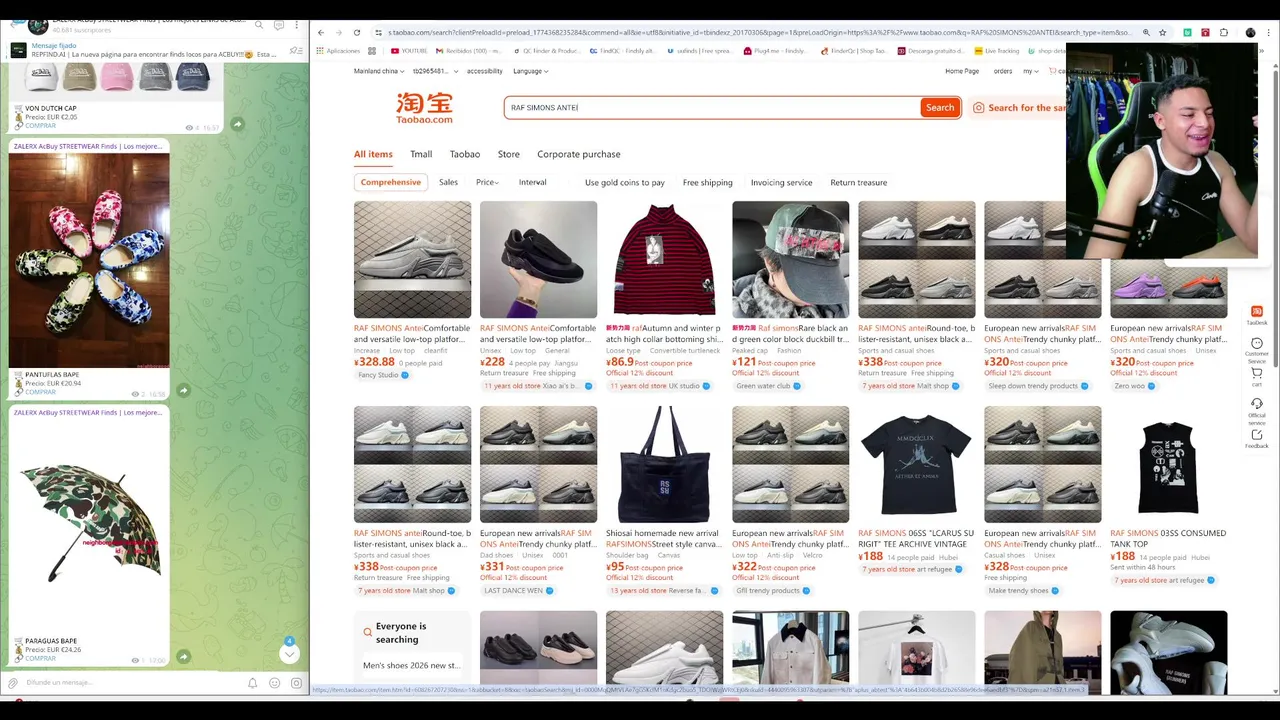
Task: Sort results by Sales
Action: (x=448, y=182)
